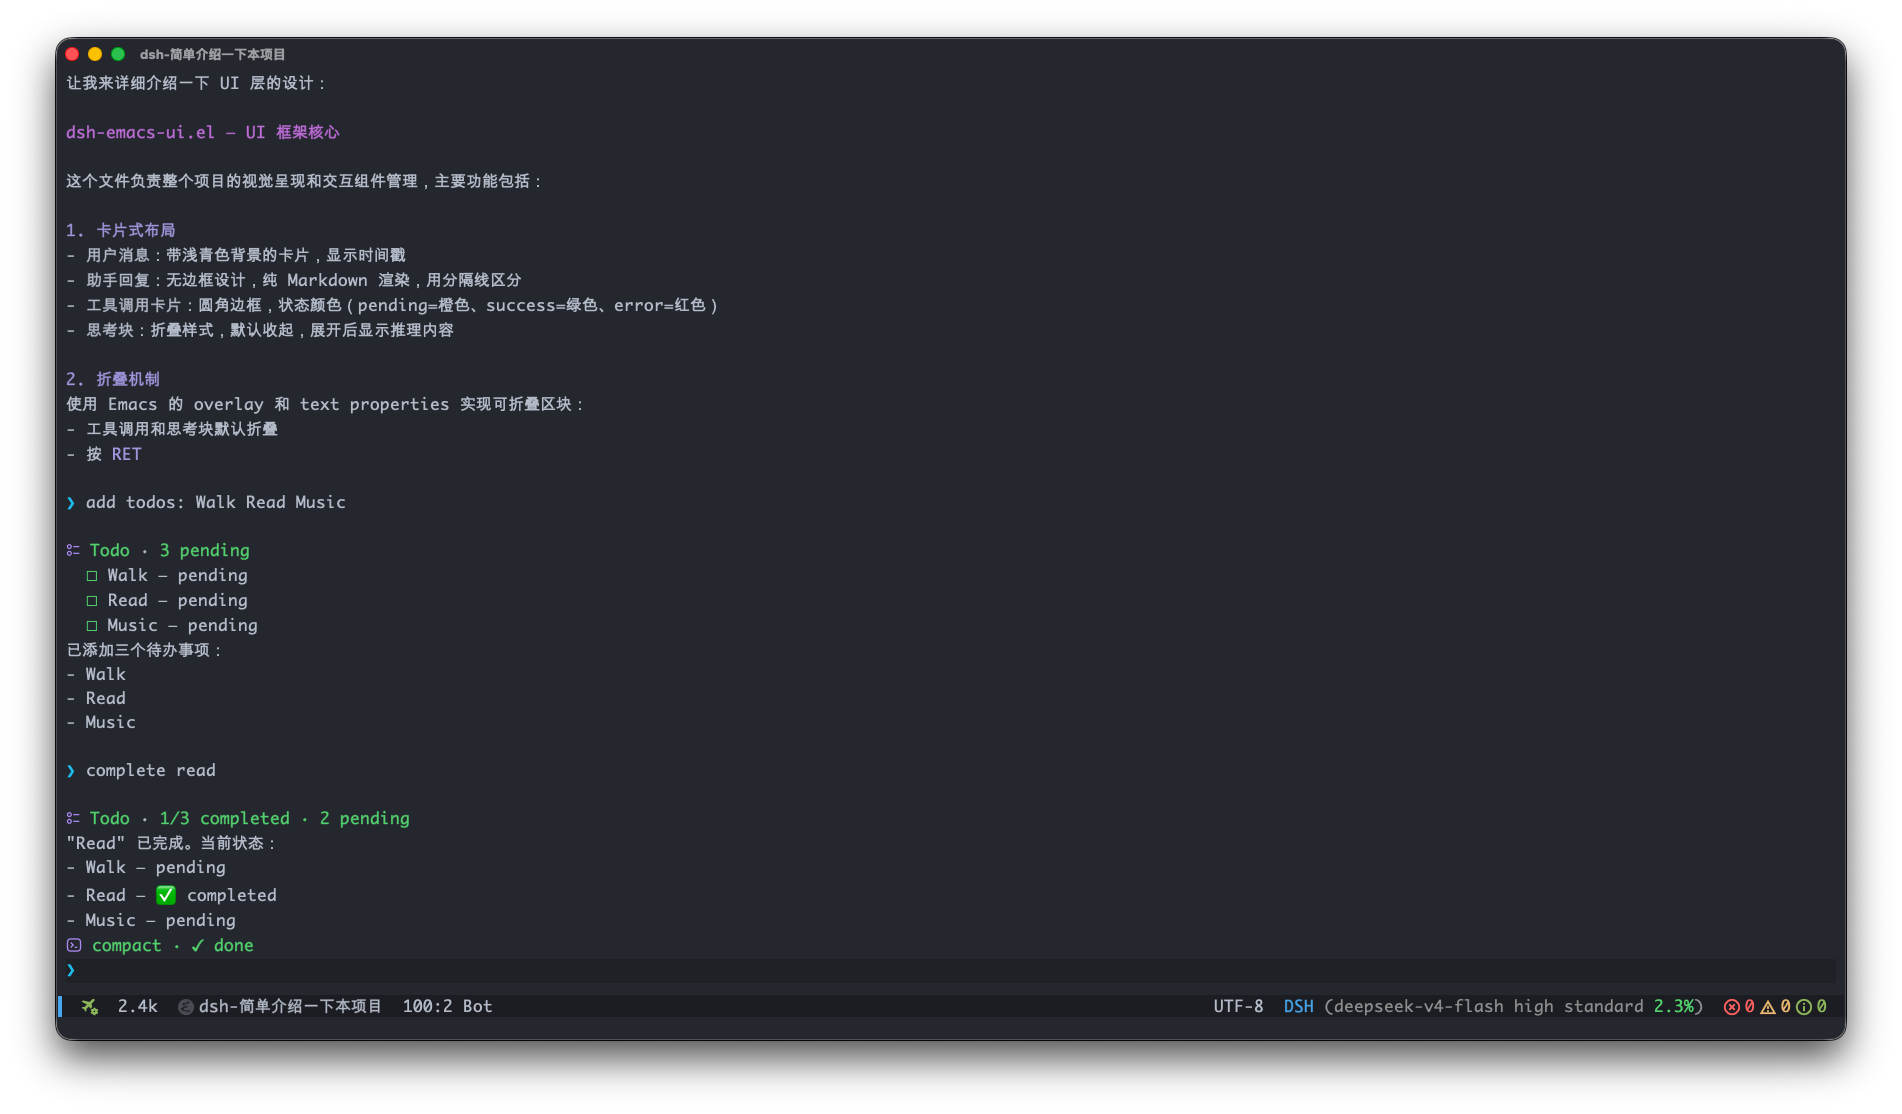Click the Emacs buffer icon beside the dsh buffer name
Image resolution: width=1902 pixels, height=1114 pixels.
pos(185,1007)
